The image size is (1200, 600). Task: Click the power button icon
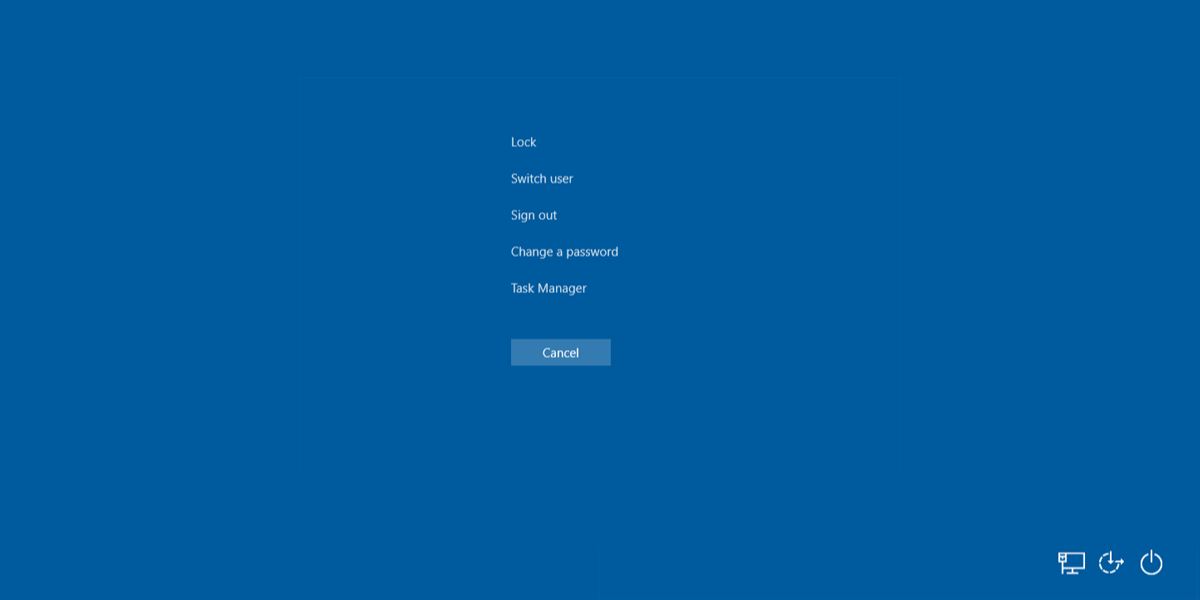click(1151, 563)
